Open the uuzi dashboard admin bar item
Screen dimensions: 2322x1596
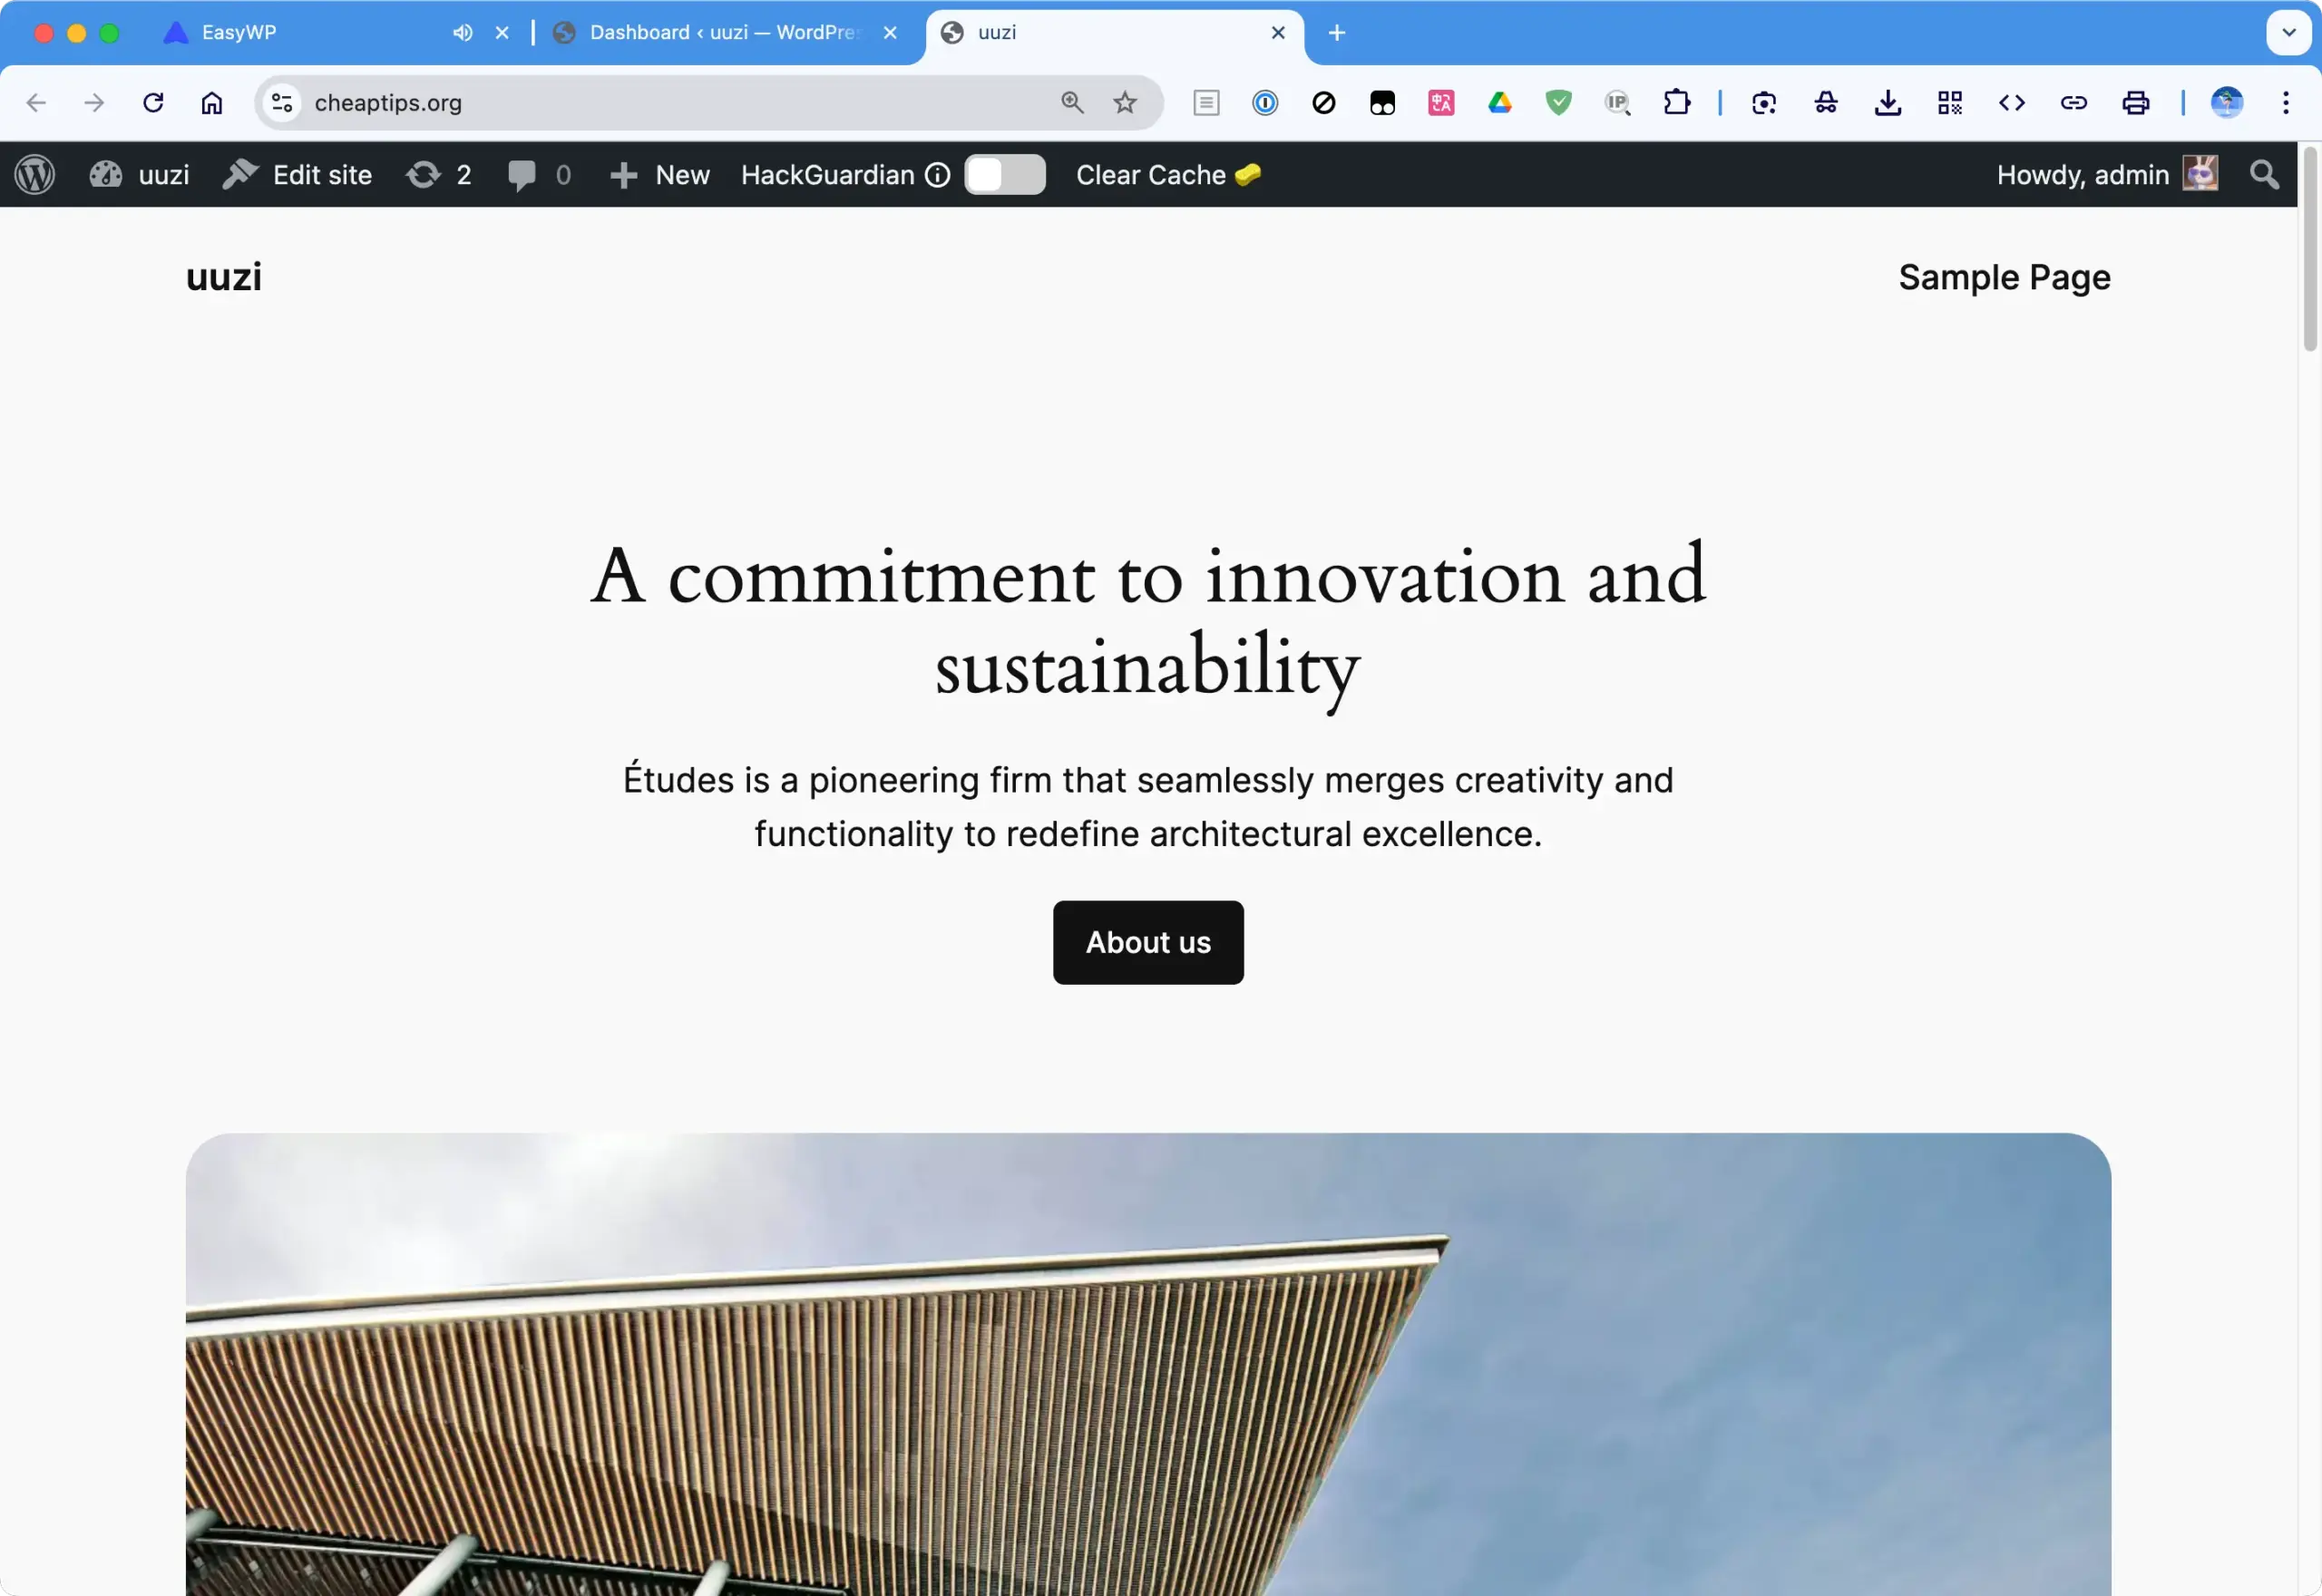tap(139, 175)
